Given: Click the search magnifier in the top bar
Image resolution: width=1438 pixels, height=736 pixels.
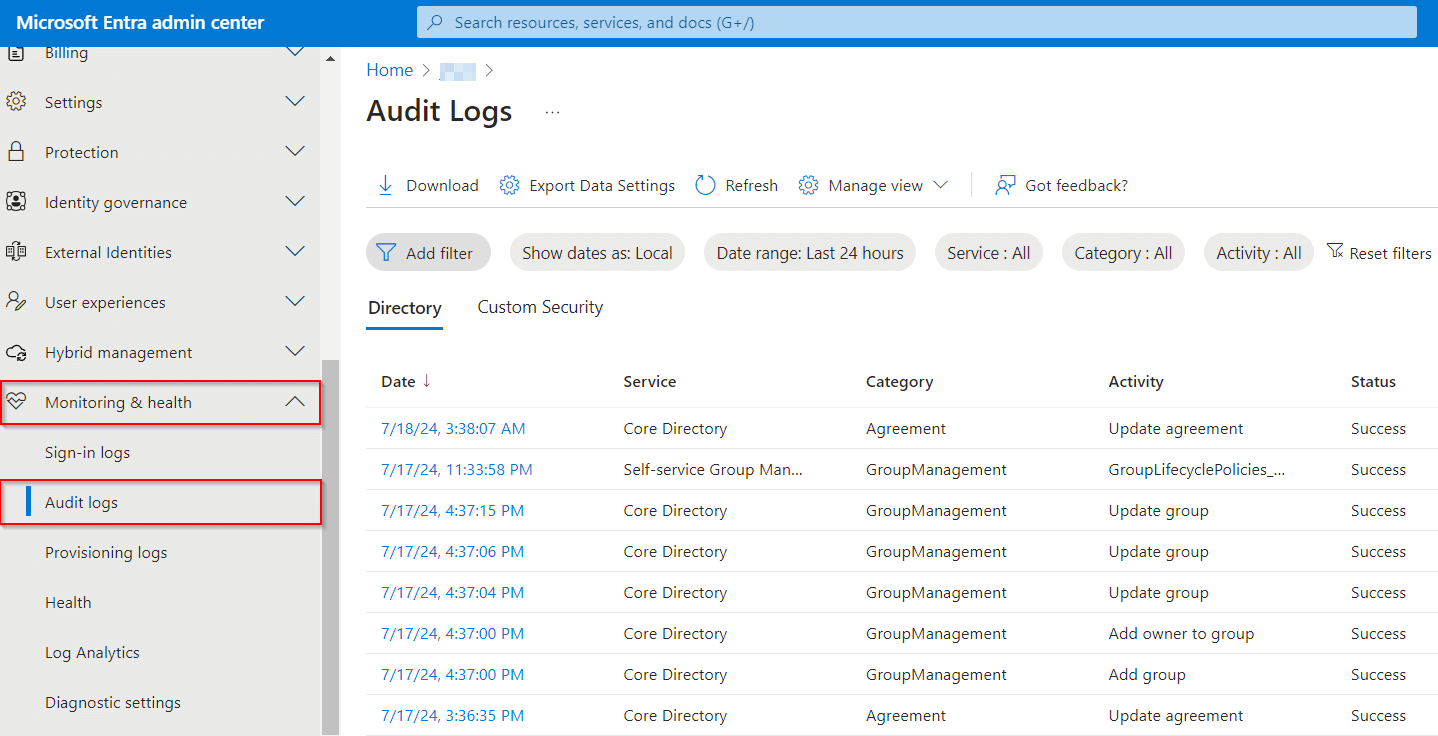Looking at the screenshot, I should 433,21.
